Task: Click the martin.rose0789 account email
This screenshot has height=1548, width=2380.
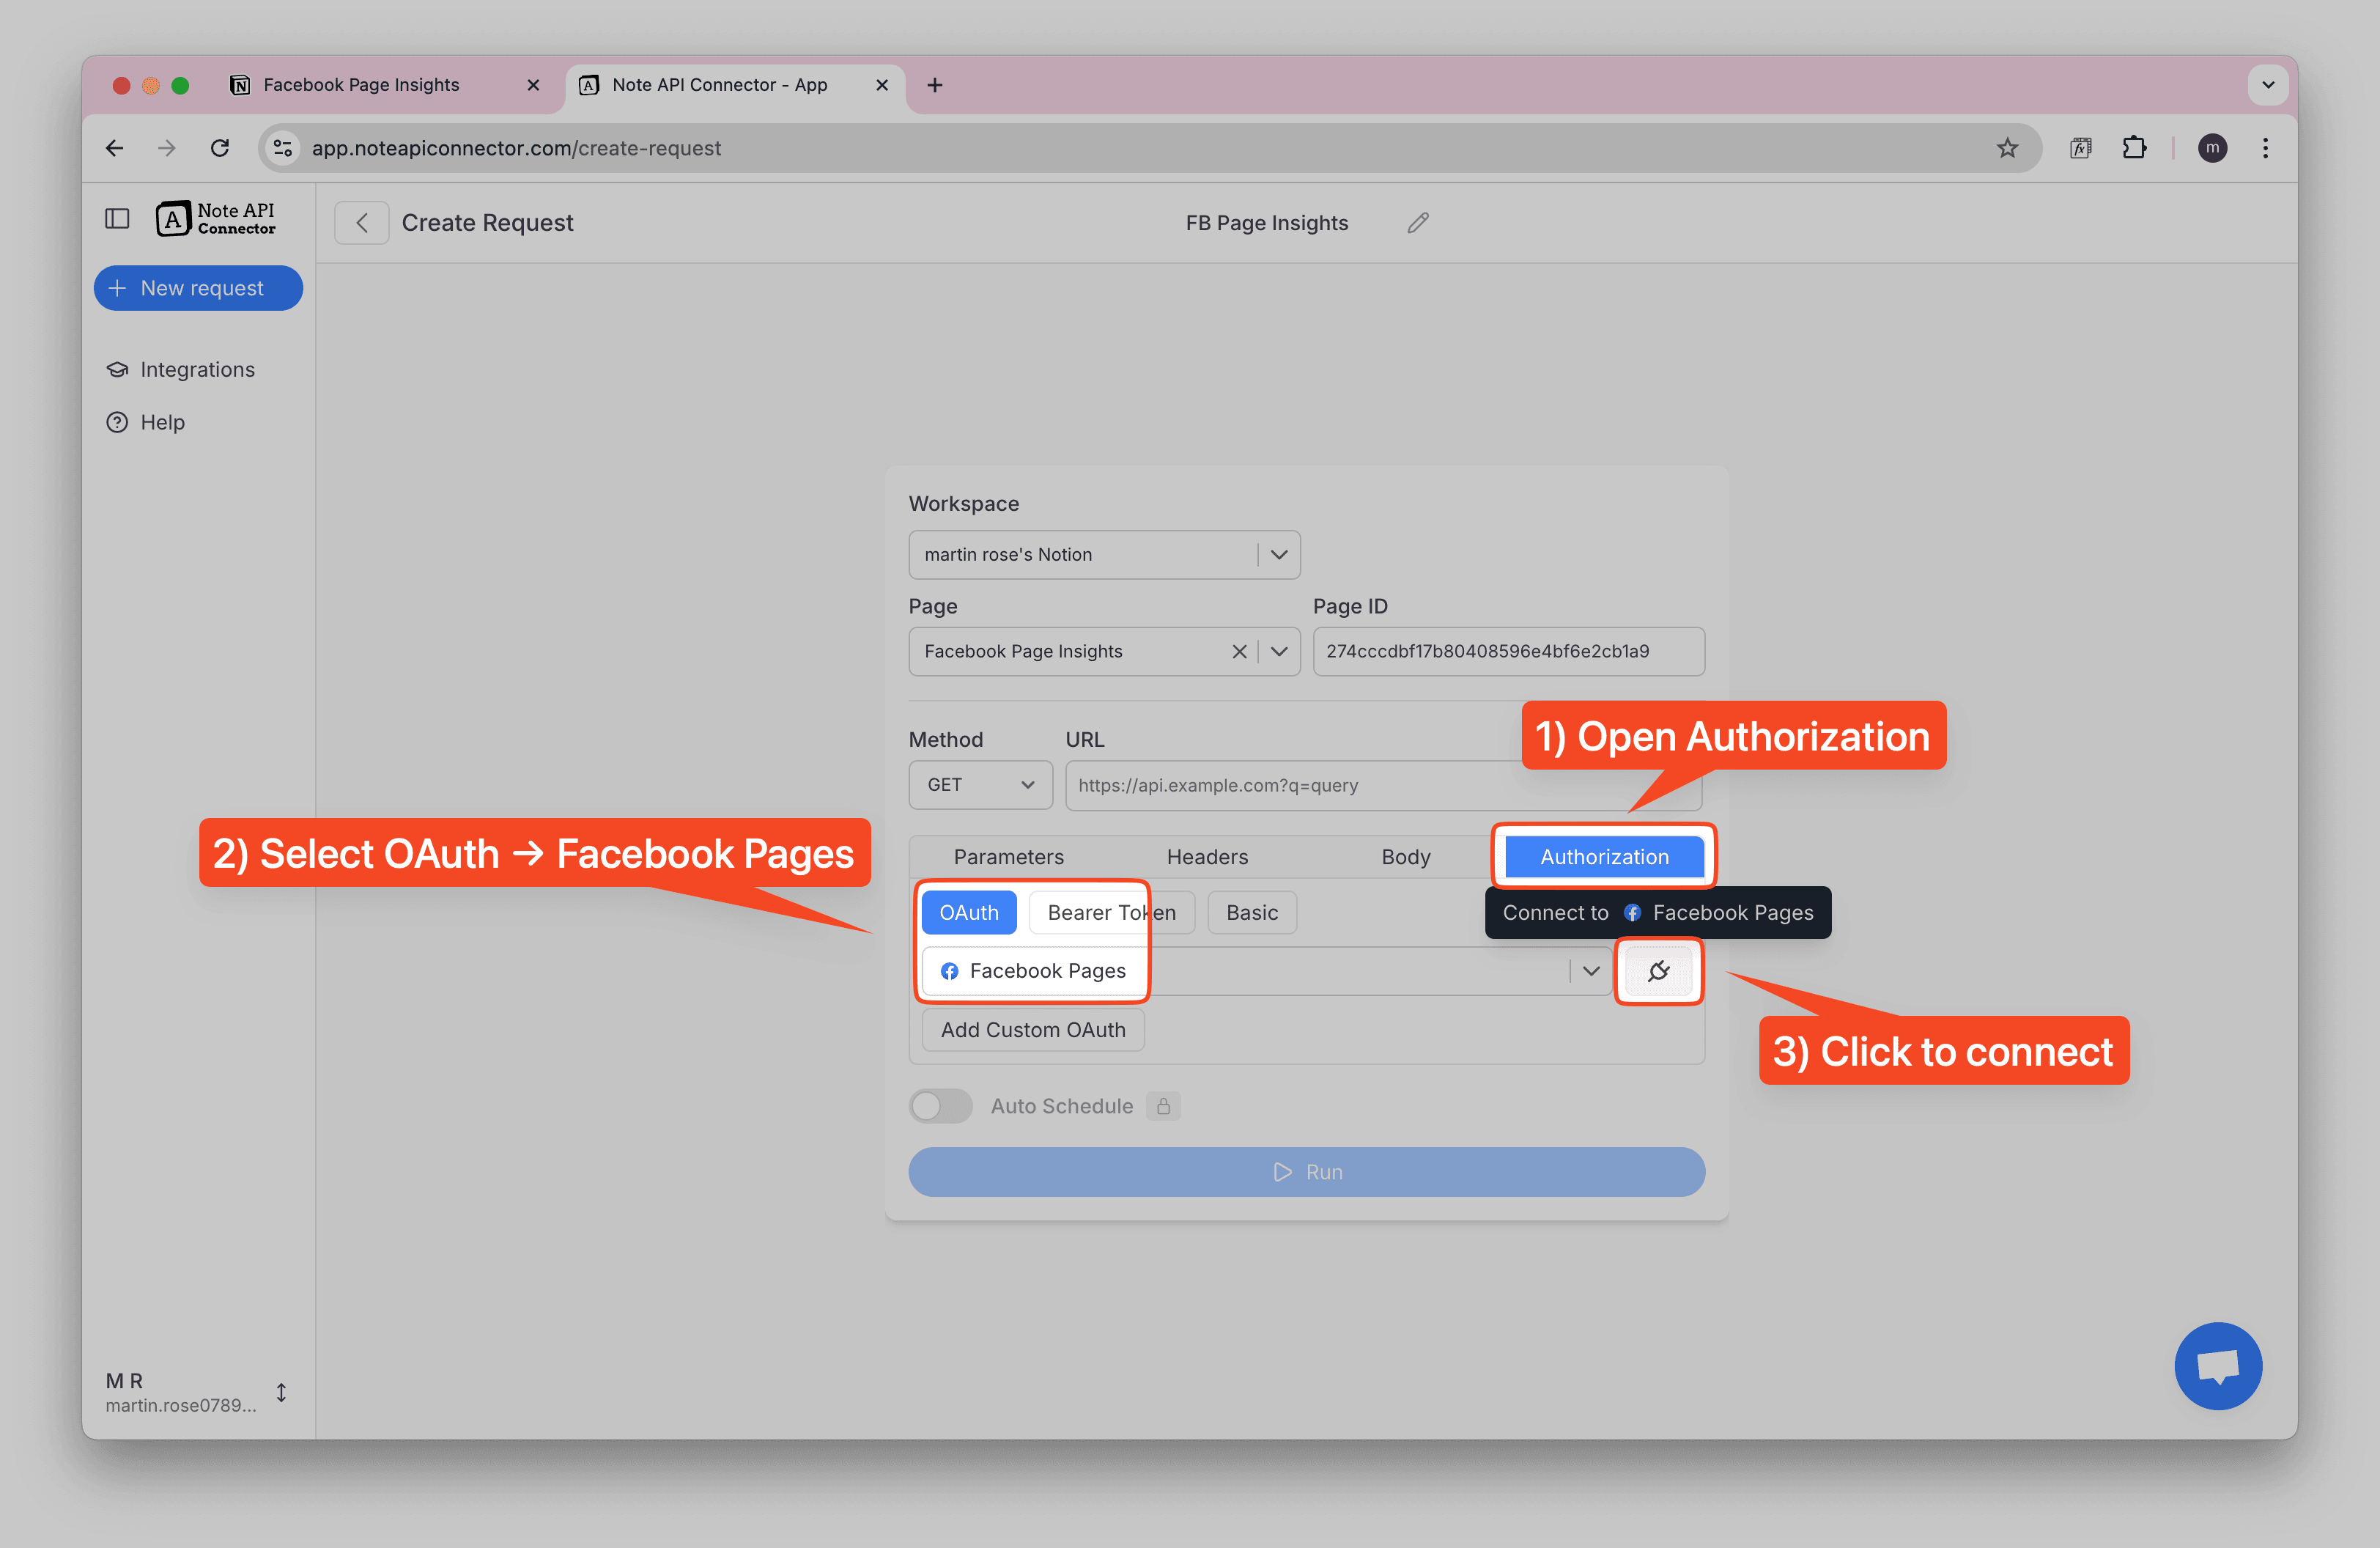Action: (180, 1405)
